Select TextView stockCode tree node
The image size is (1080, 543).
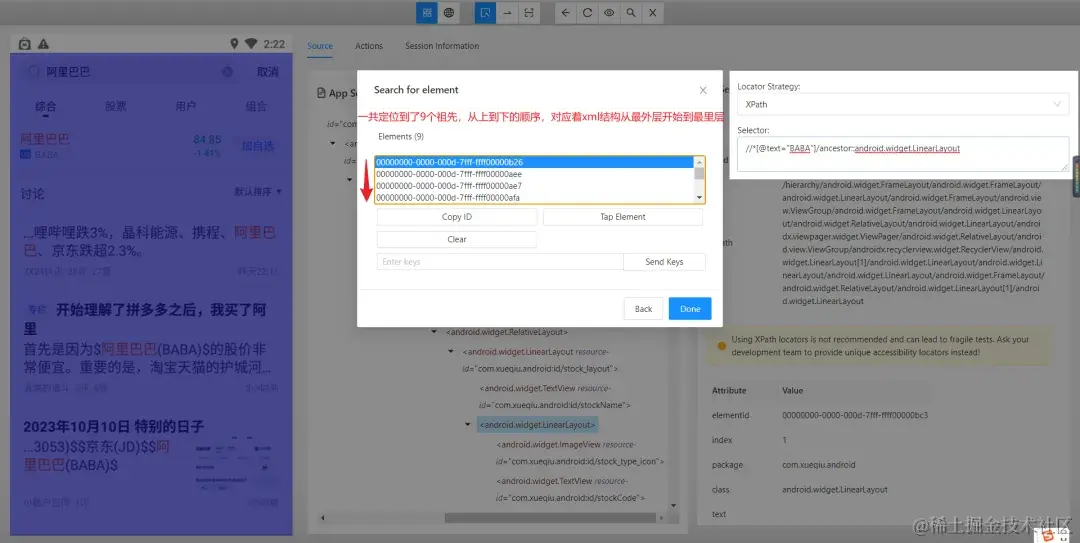(x=571, y=489)
